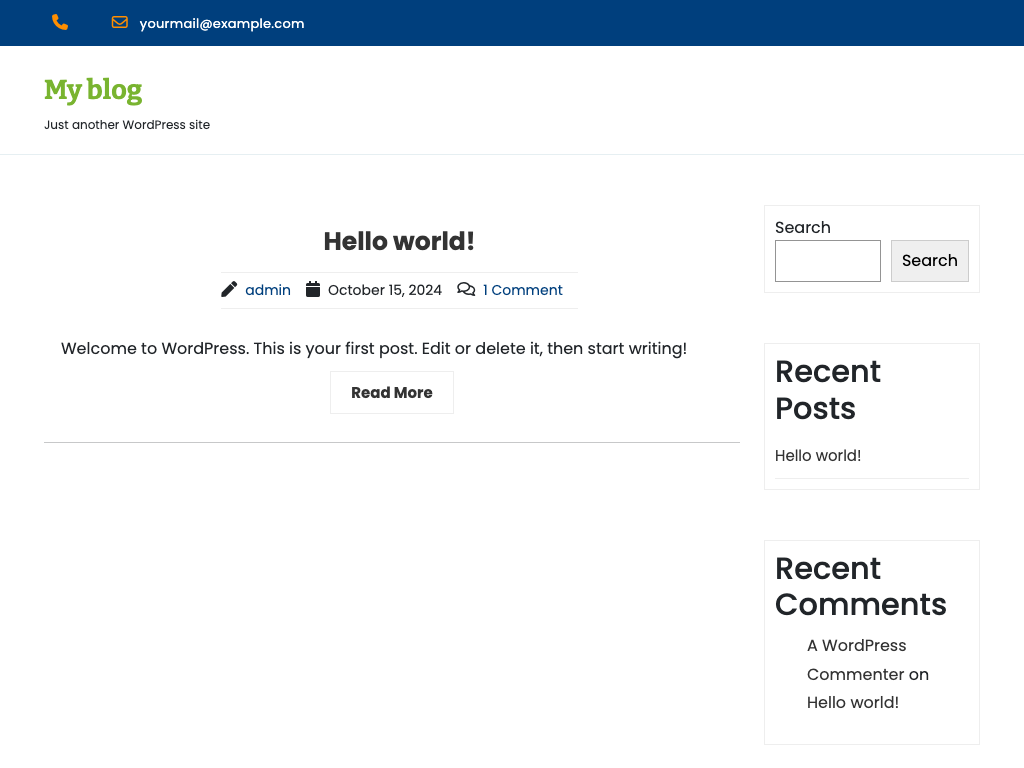The image size is (1024, 768).
Task: Click the Recent Posts widget heading
Action: tap(828, 390)
